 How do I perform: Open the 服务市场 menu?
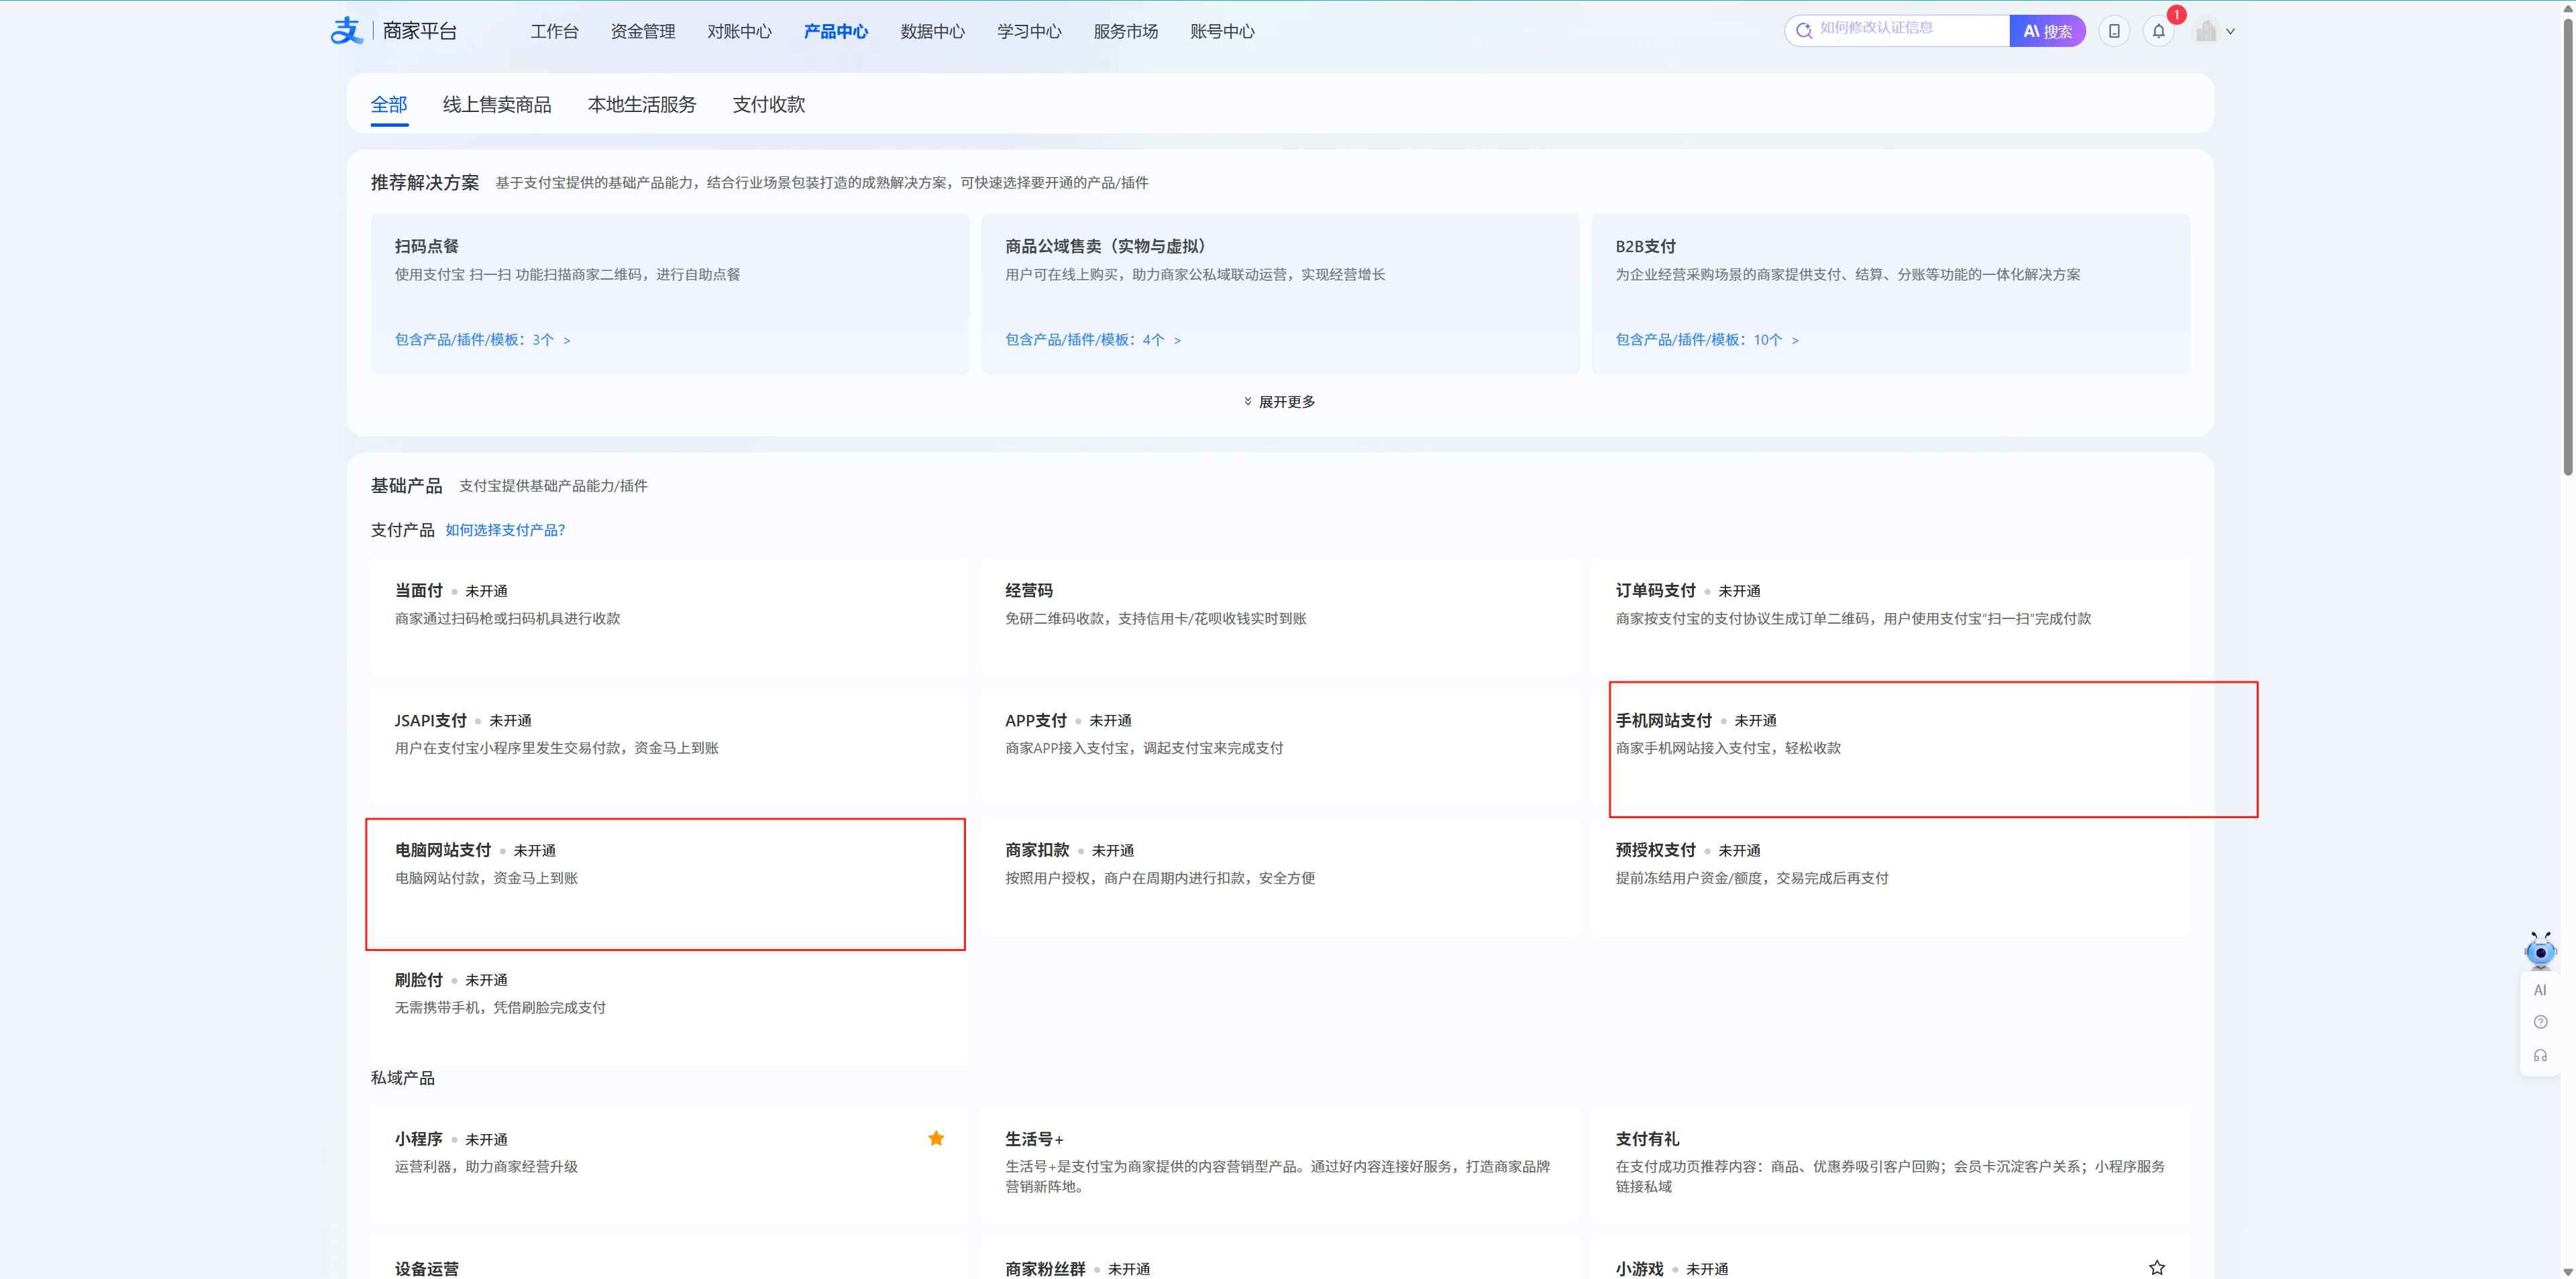click(x=1125, y=31)
